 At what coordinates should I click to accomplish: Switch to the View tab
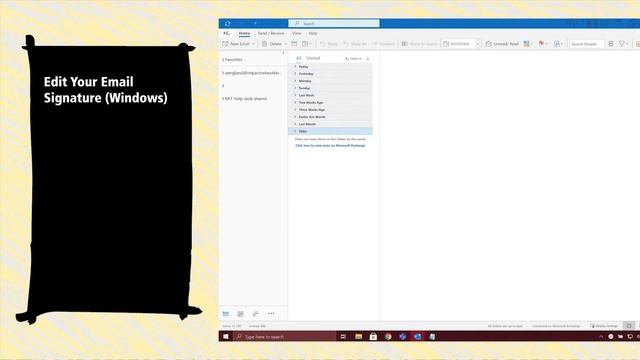coord(296,33)
